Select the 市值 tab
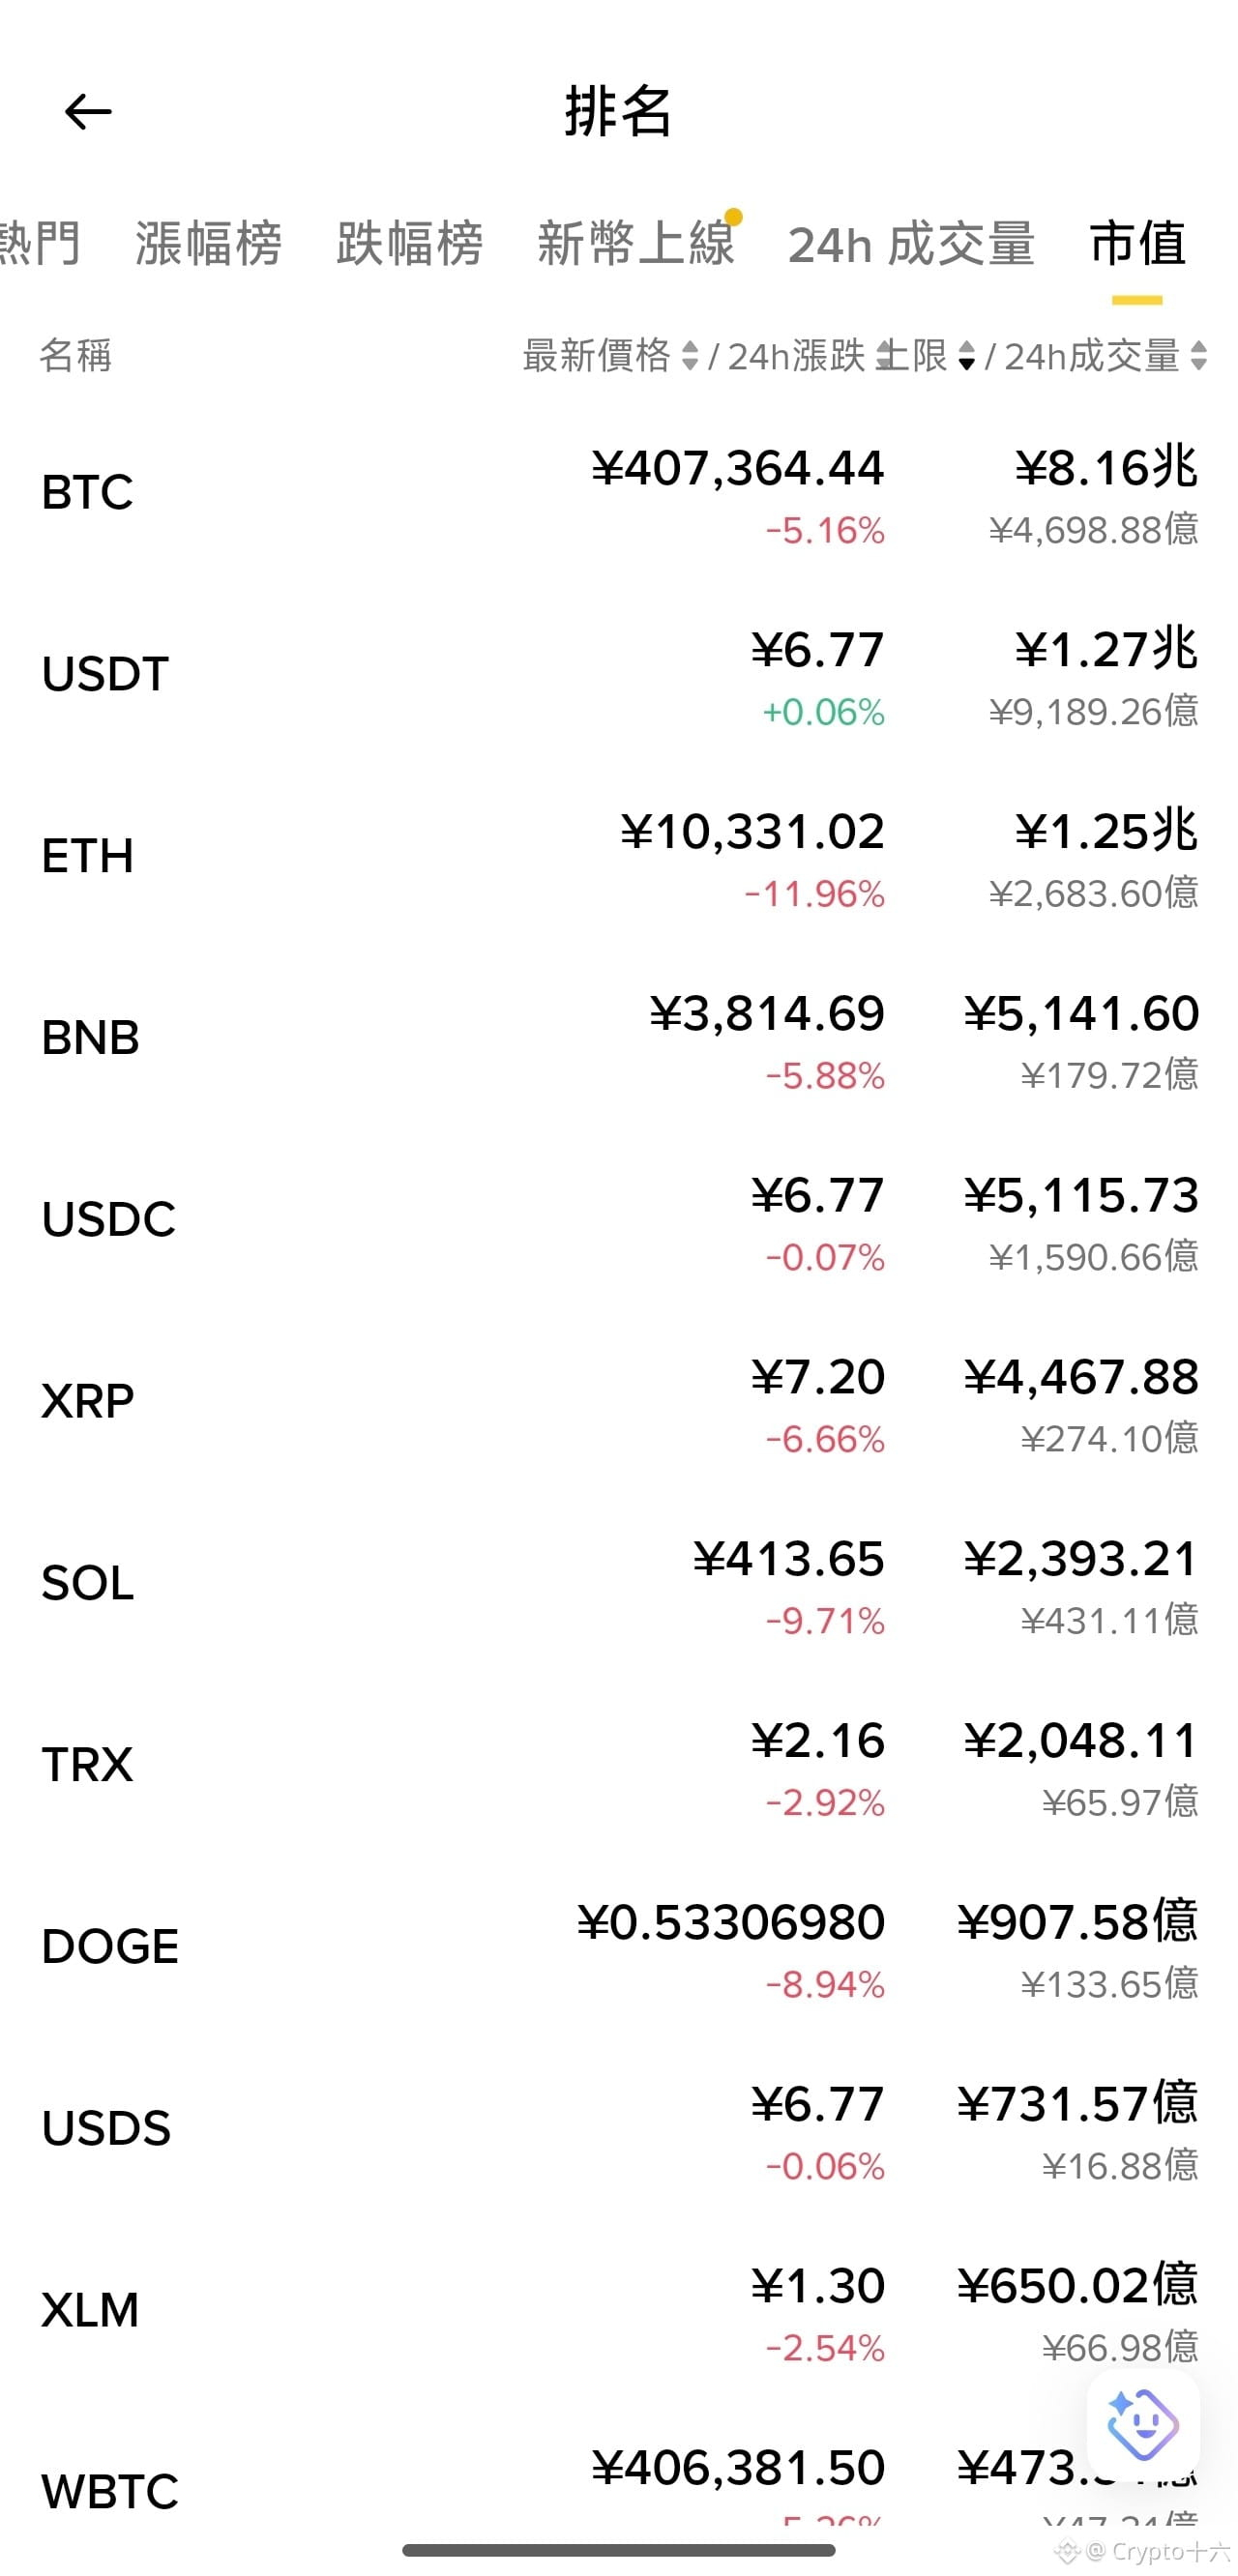The image size is (1238, 2576). (x=1138, y=244)
